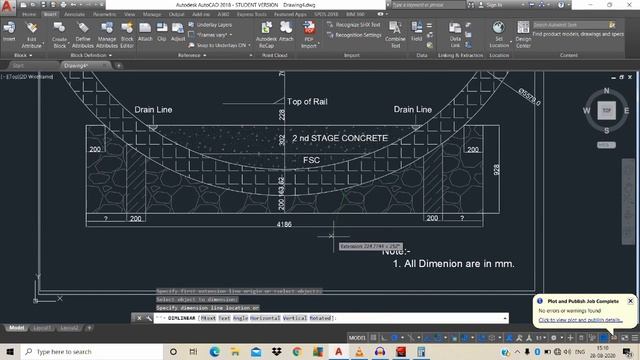Toggle ribbon minimize state button after BIM 360

pyautogui.click(x=380, y=14)
